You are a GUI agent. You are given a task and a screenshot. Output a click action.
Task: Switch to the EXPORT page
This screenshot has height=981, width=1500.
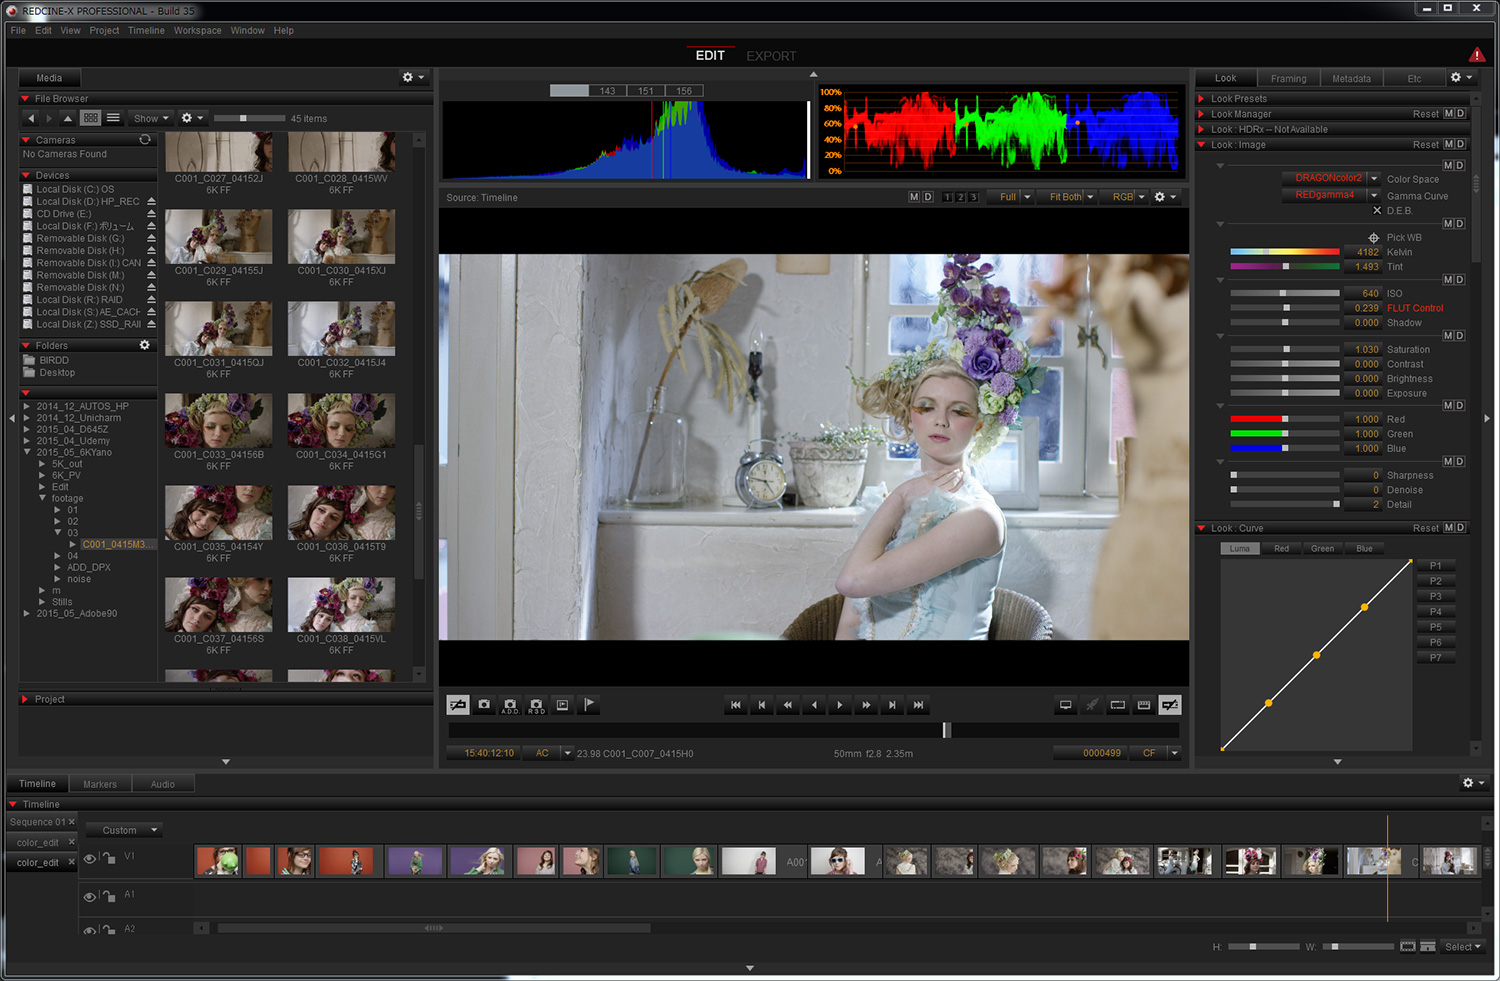pyautogui.click(x=771, y=56)
